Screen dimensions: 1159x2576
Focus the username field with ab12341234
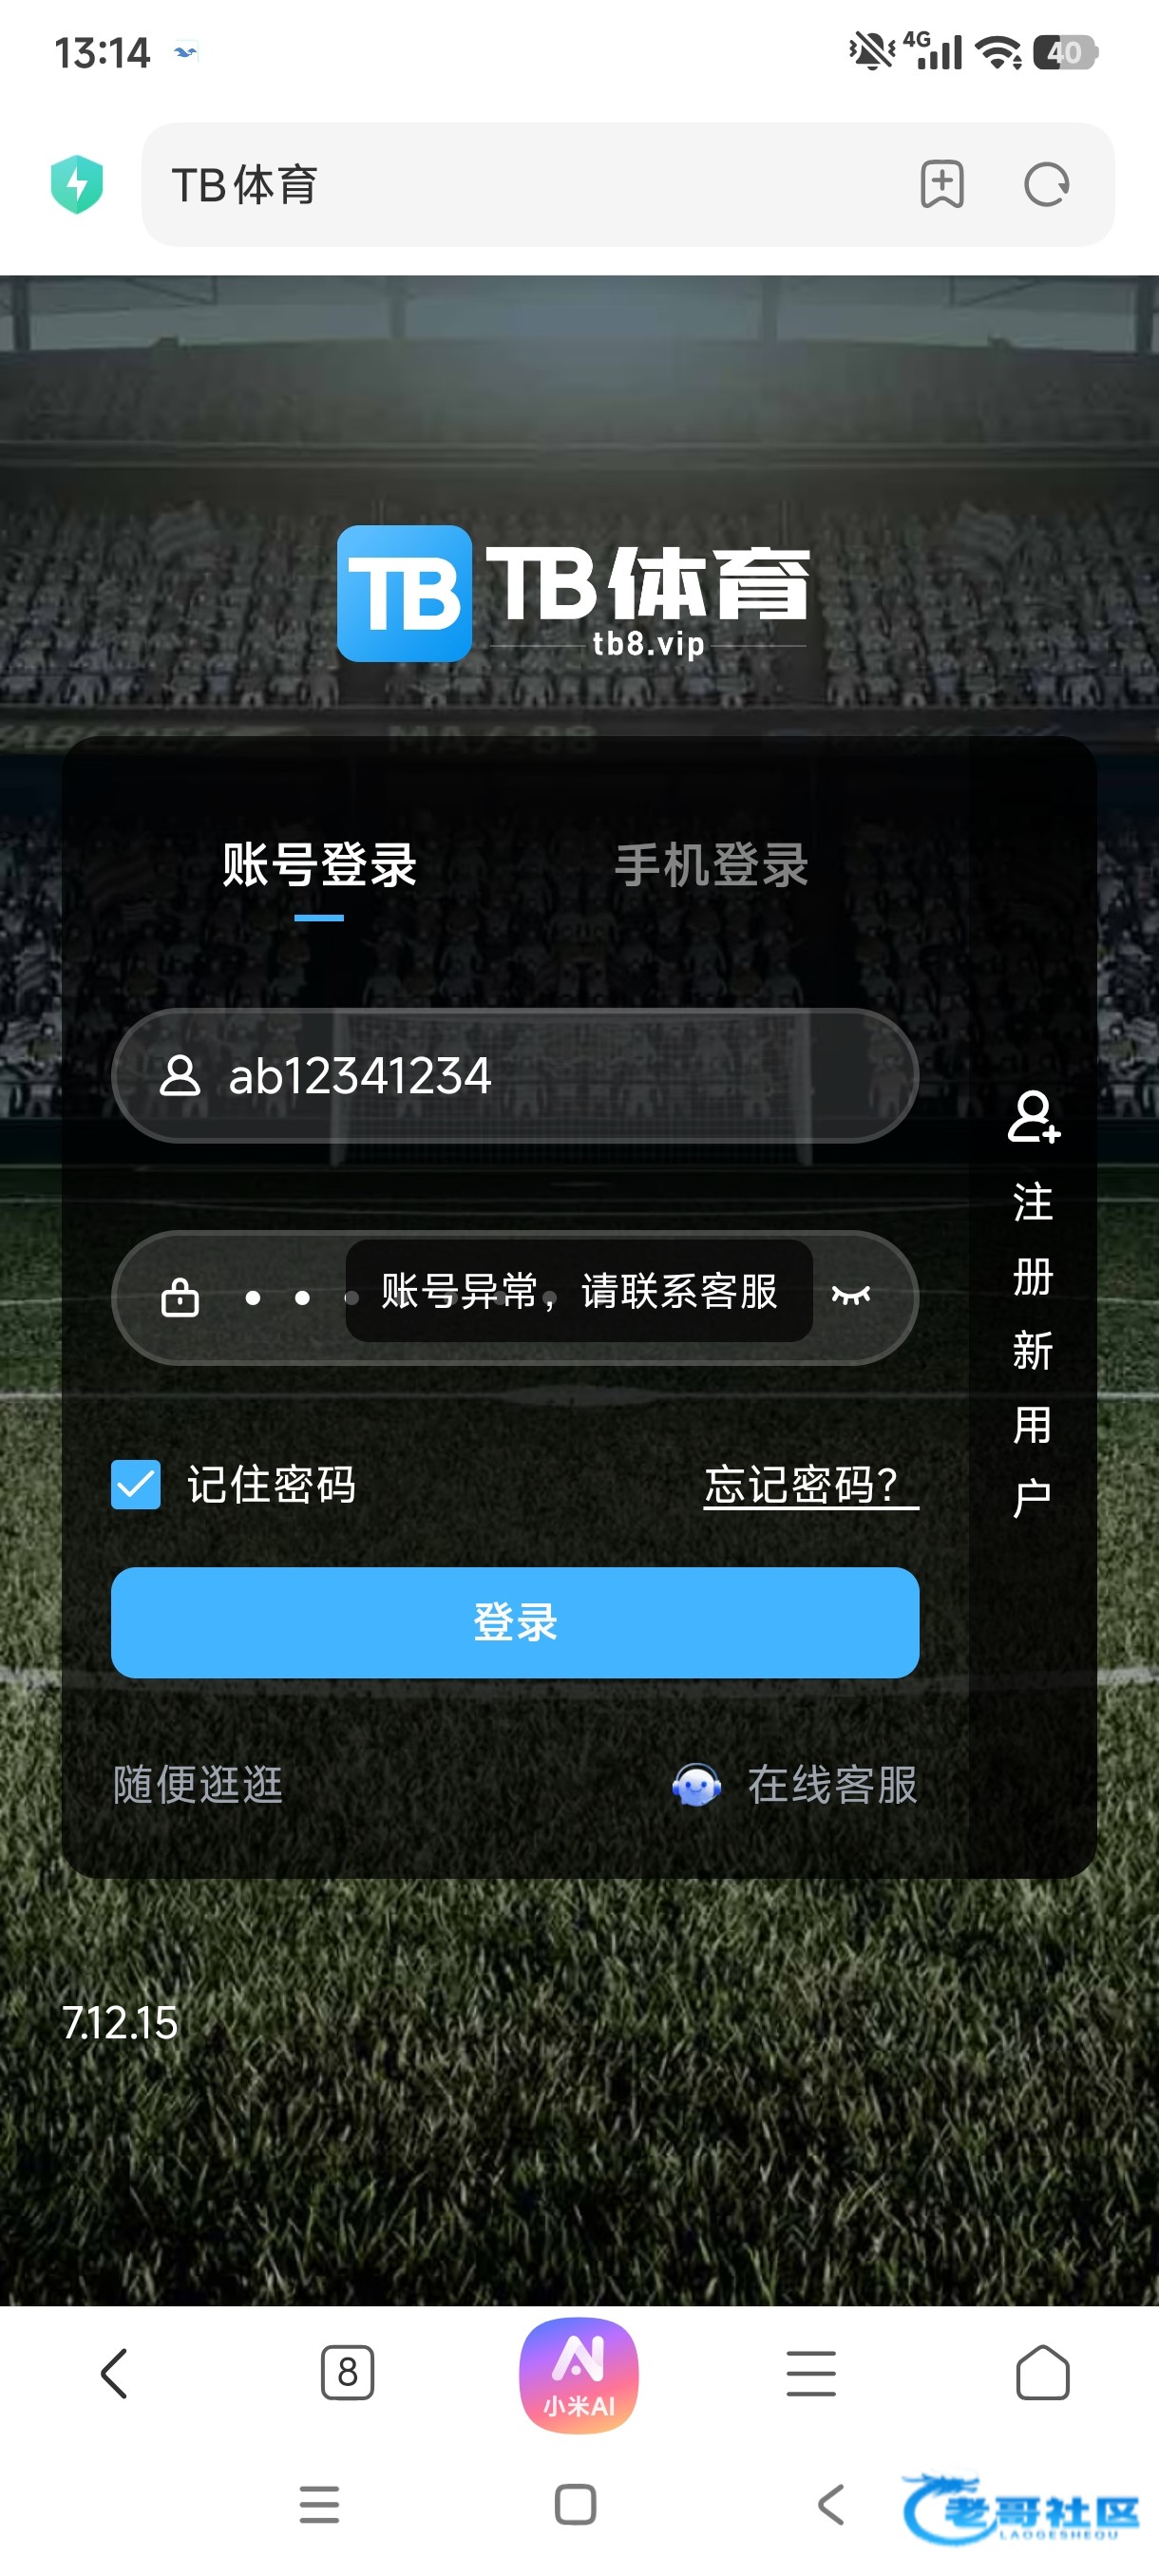(515, 1076)
